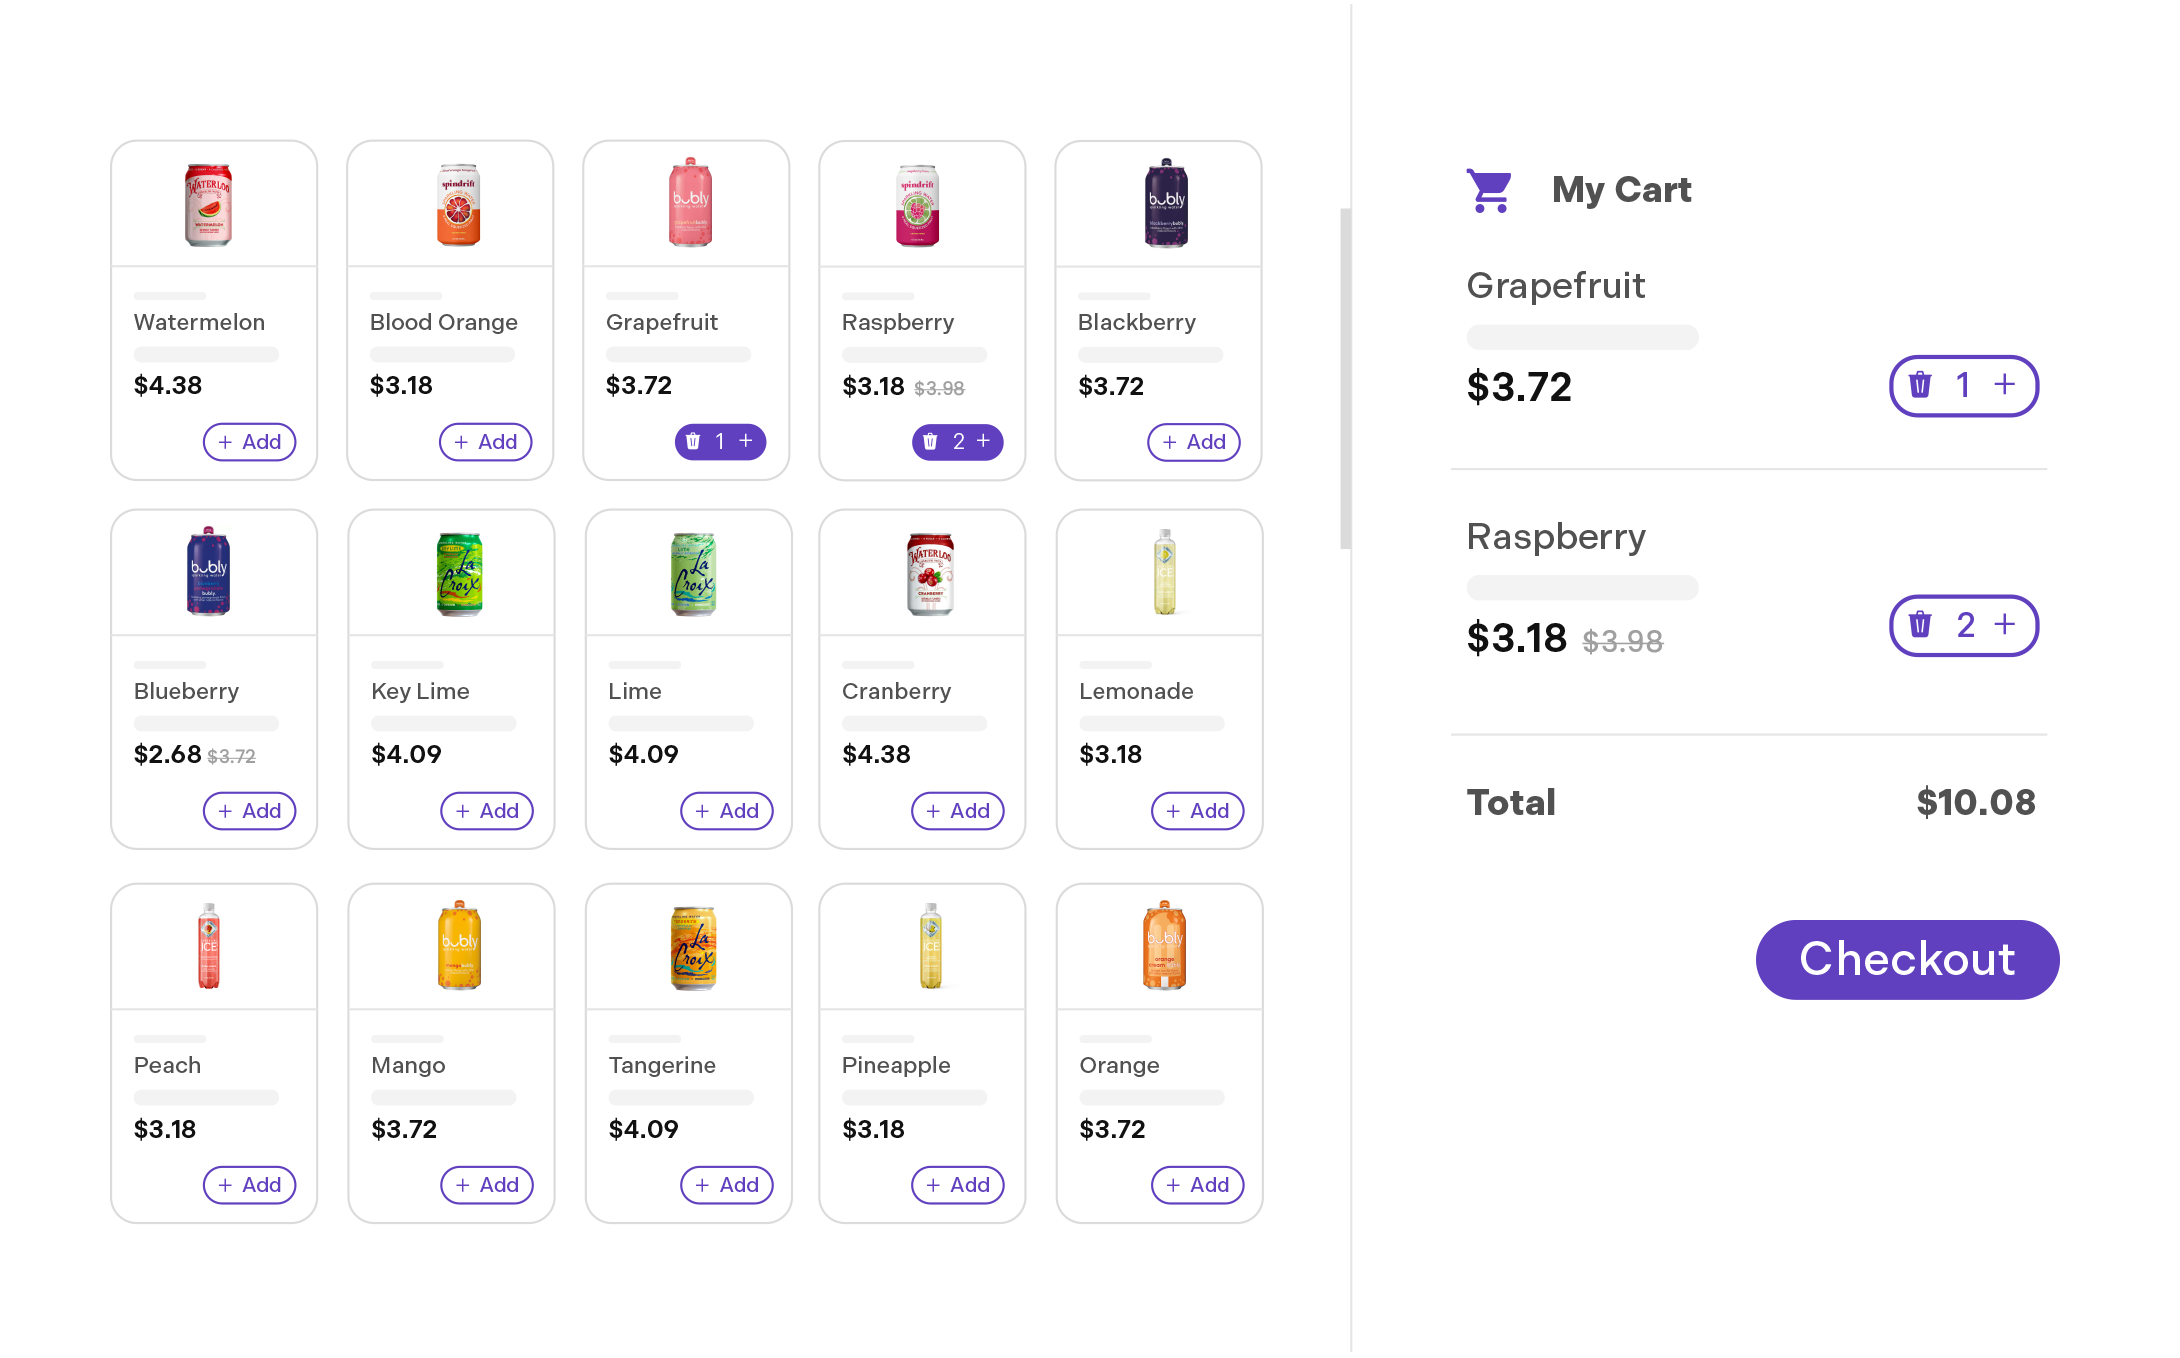The width and height of the screenshot is (2180, 1358).
Task: Delete Raspberry using the cart trash icon
Action: (x=1920, y=625)
